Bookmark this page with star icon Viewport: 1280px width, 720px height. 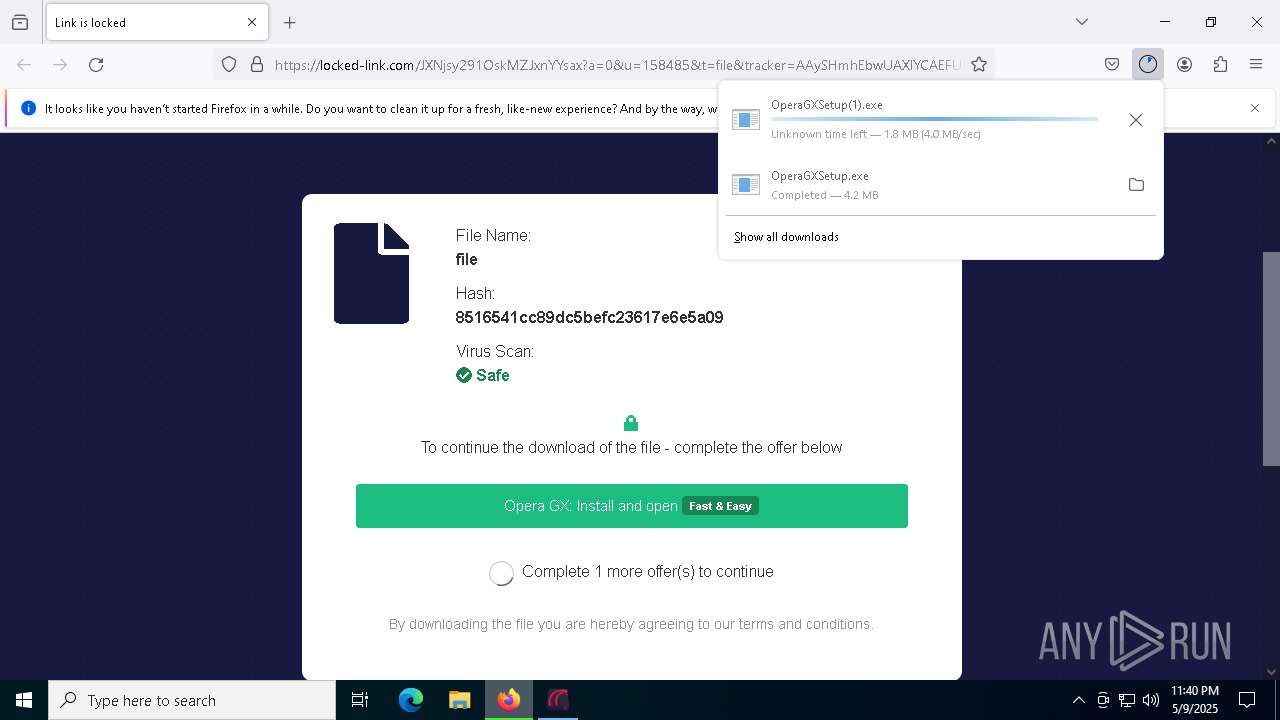click(x=979, y=65)
